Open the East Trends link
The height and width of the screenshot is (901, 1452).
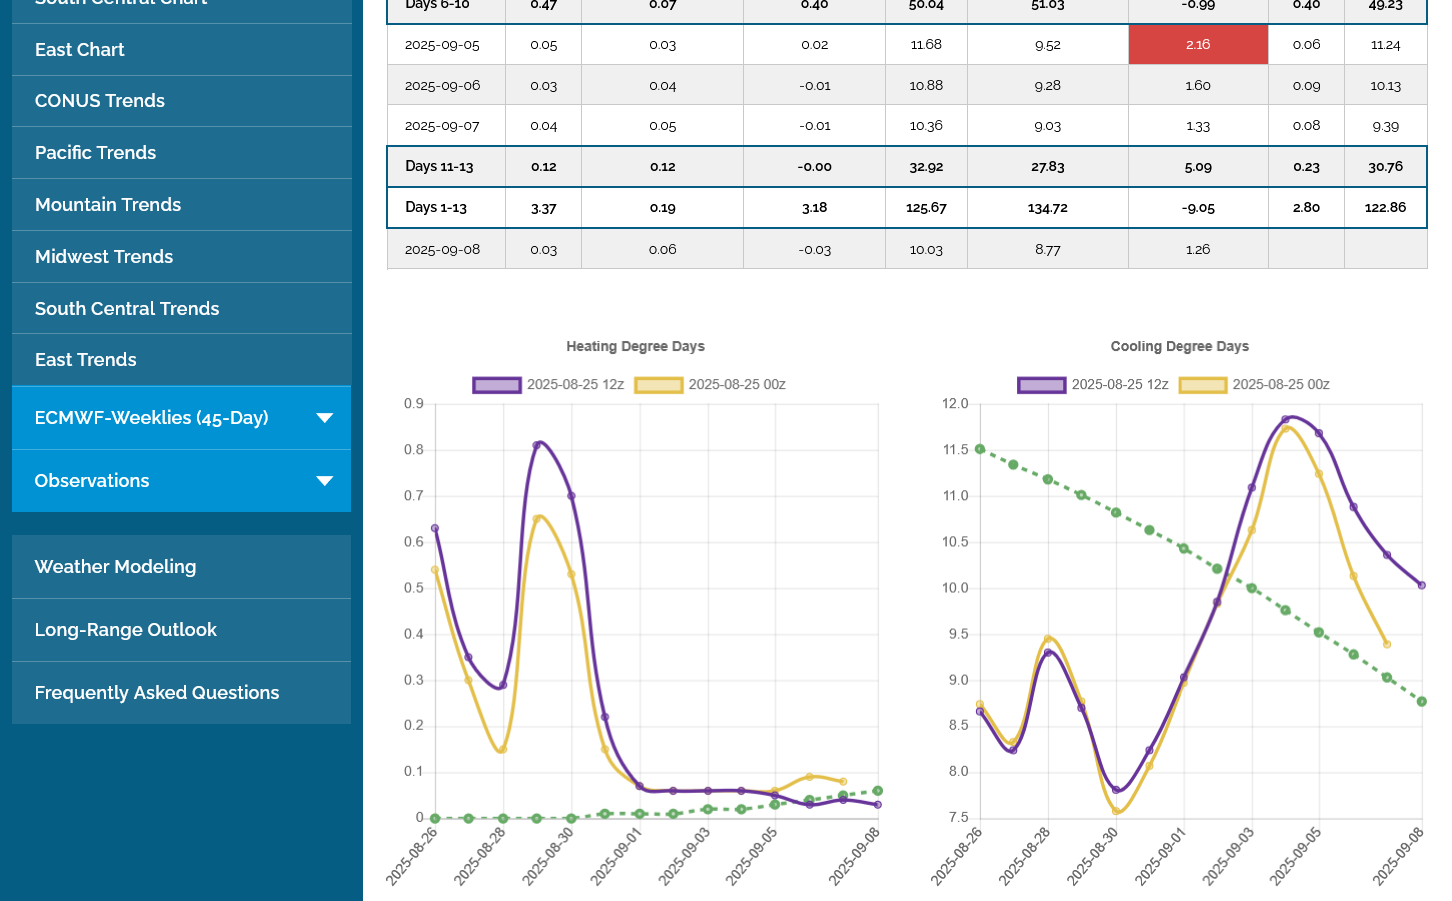[86, 360]
